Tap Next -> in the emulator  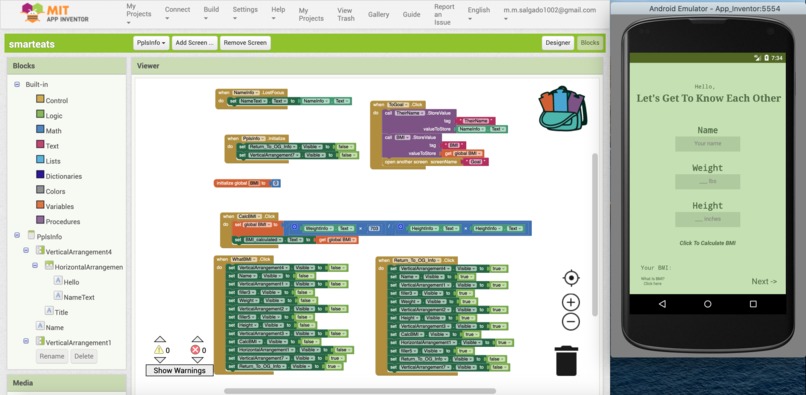[764, 281]
